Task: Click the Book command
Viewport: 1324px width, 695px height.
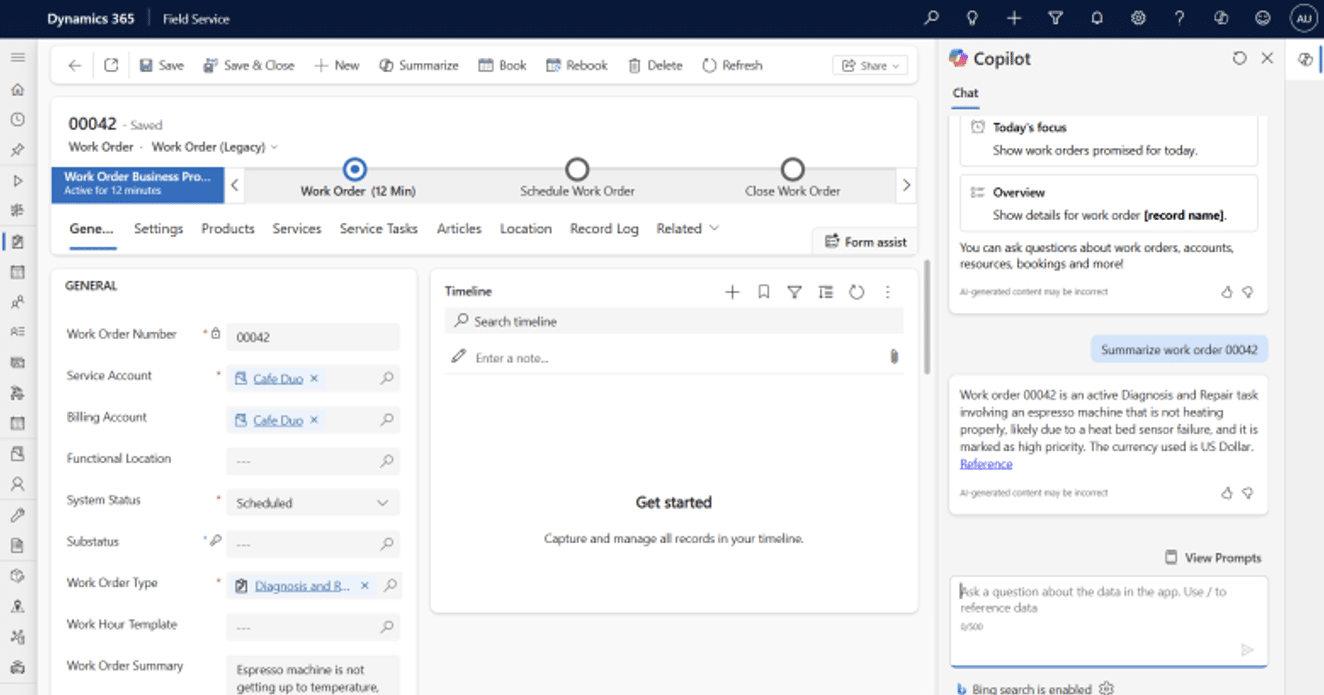Action: [502, 65]
